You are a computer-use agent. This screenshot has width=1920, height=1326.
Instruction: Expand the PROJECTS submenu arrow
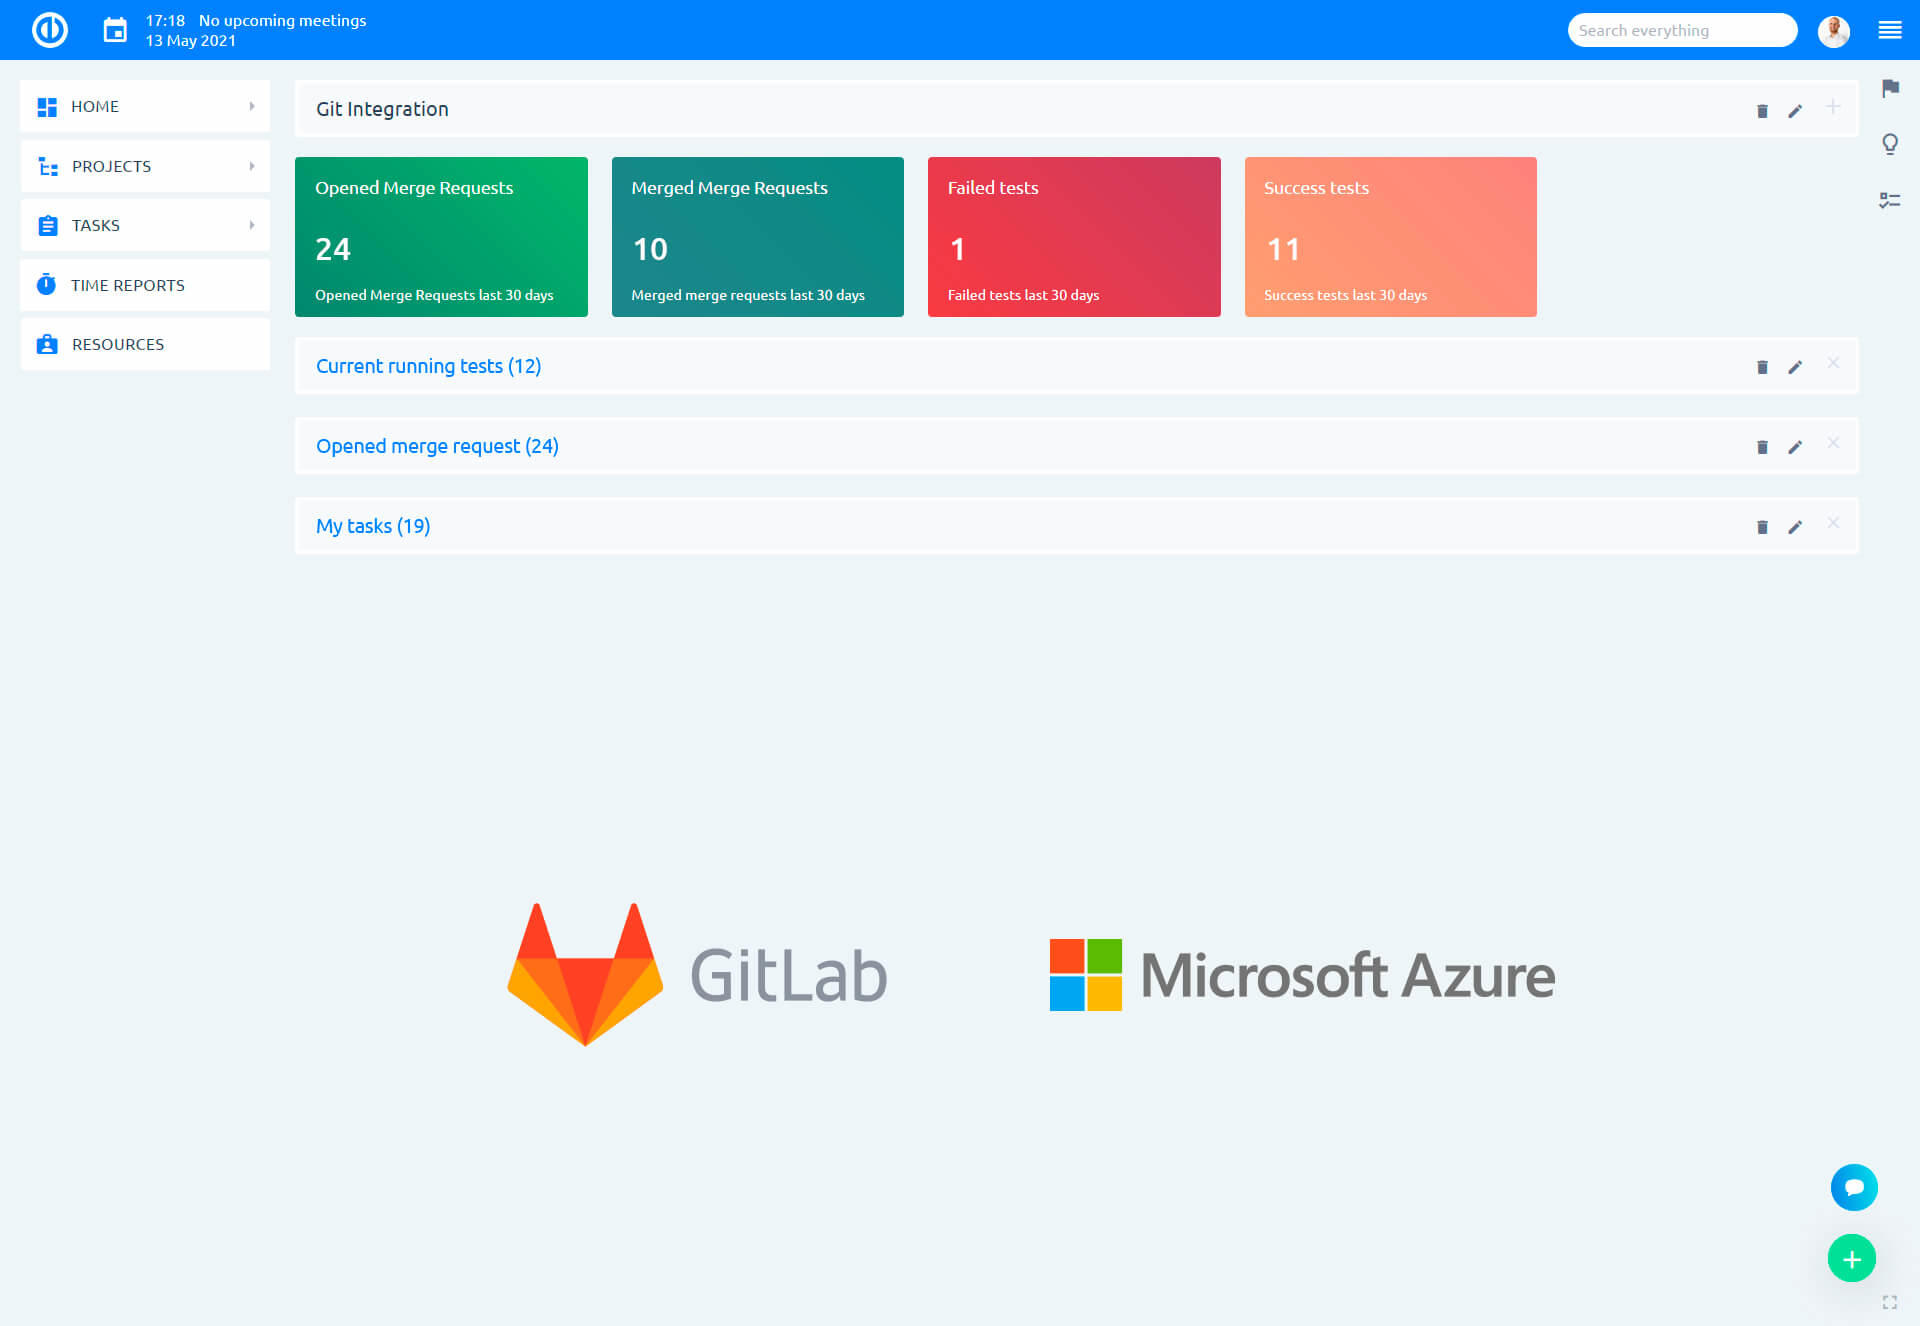tap(252, 166)
